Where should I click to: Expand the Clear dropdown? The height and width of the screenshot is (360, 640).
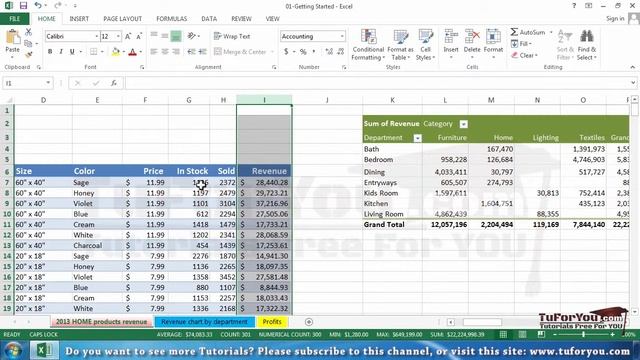536,56
